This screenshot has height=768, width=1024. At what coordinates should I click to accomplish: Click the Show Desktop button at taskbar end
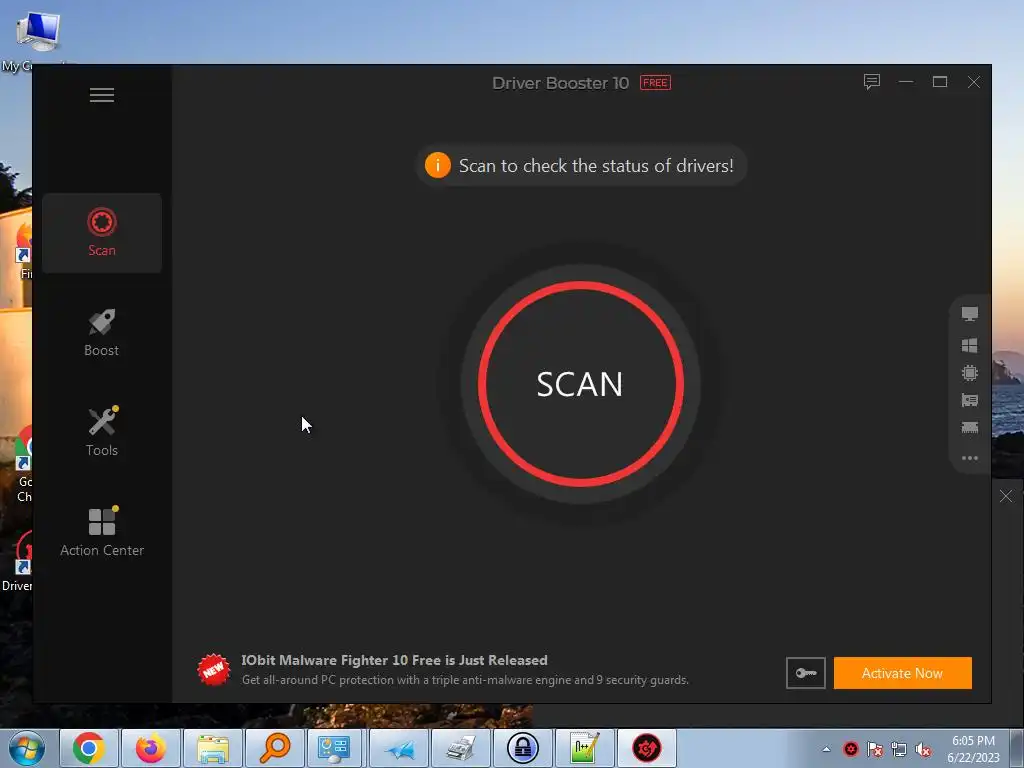[x=1017, y=748]
